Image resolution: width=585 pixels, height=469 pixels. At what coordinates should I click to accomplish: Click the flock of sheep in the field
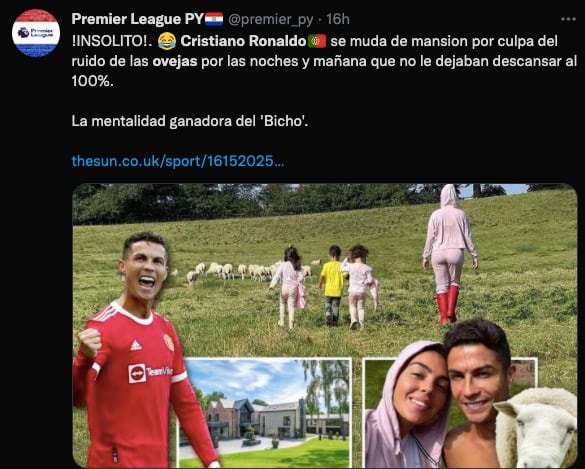[x=244, y=271]
